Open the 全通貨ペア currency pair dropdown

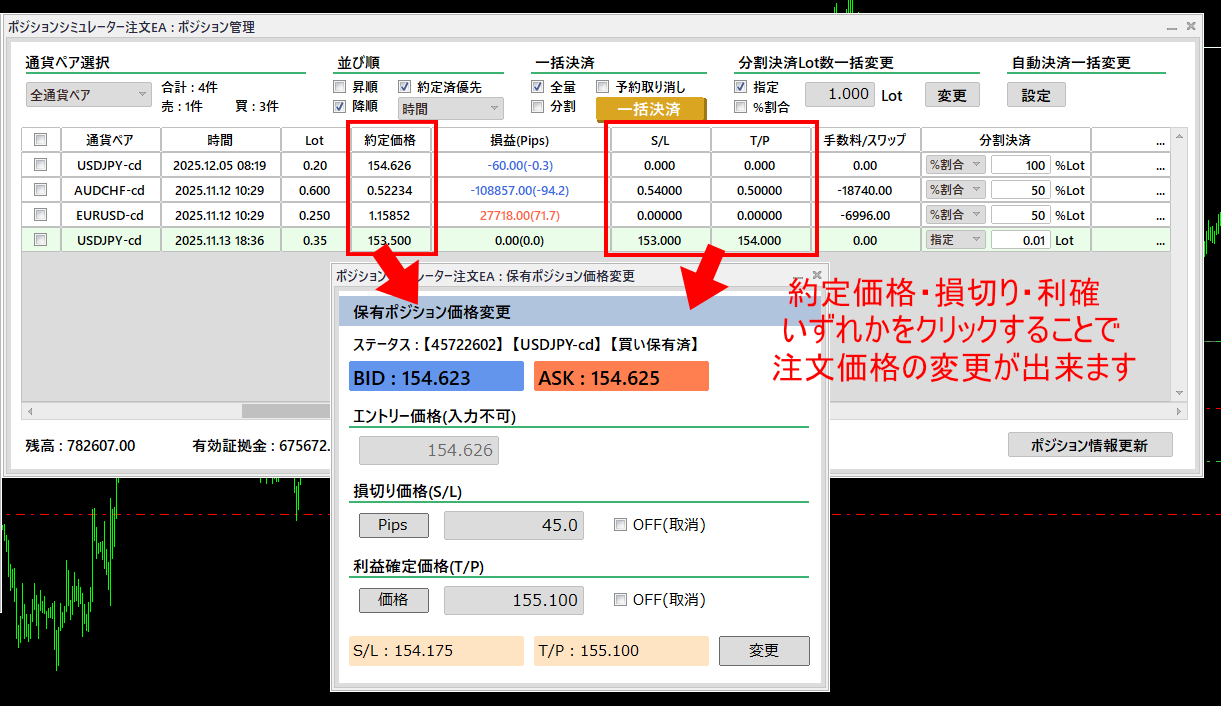click(88, 95)
